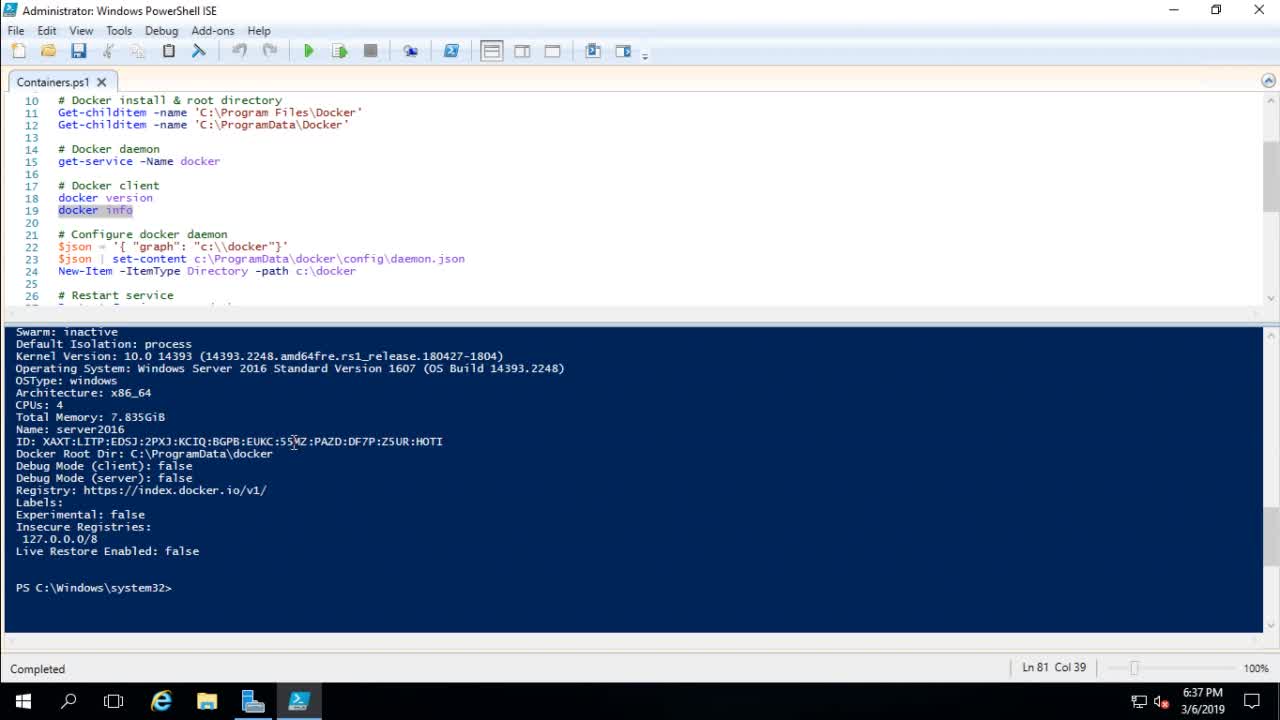Close the Containers.ps1 tab
The width and height of the screenshot is (1280, 720).
click(101, 82)
